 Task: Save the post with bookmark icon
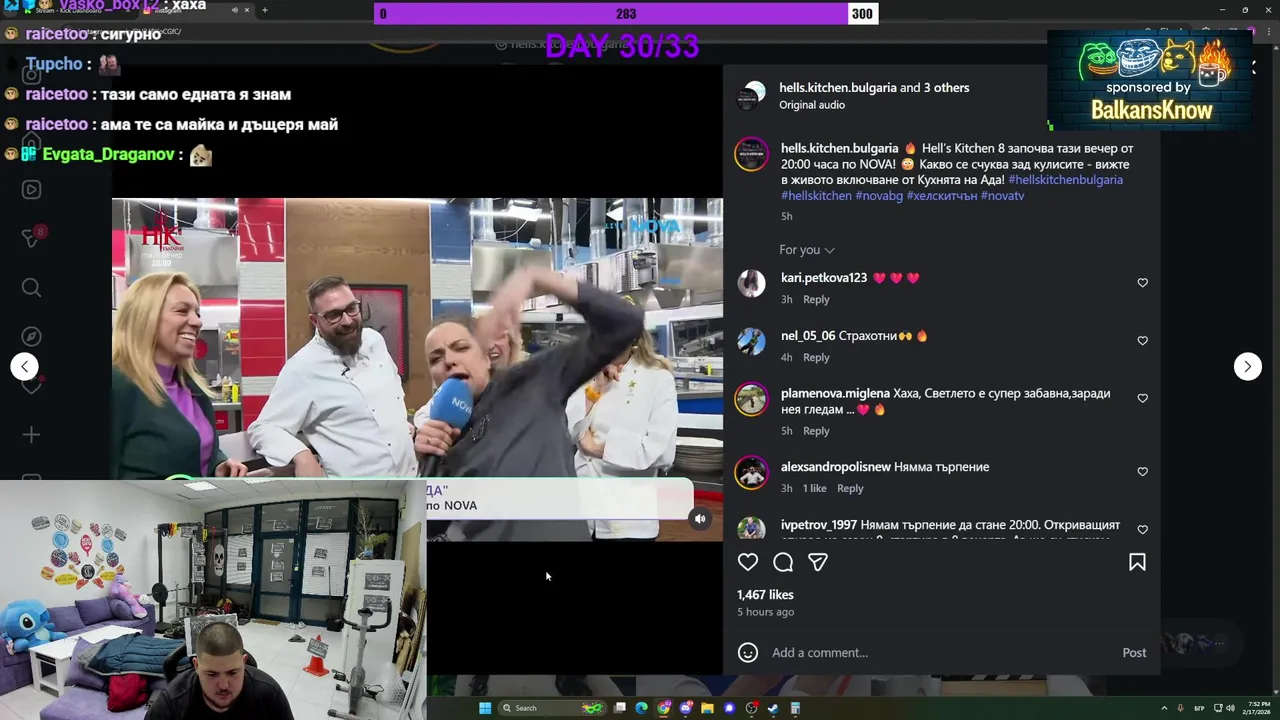(x=1137, y=562)
